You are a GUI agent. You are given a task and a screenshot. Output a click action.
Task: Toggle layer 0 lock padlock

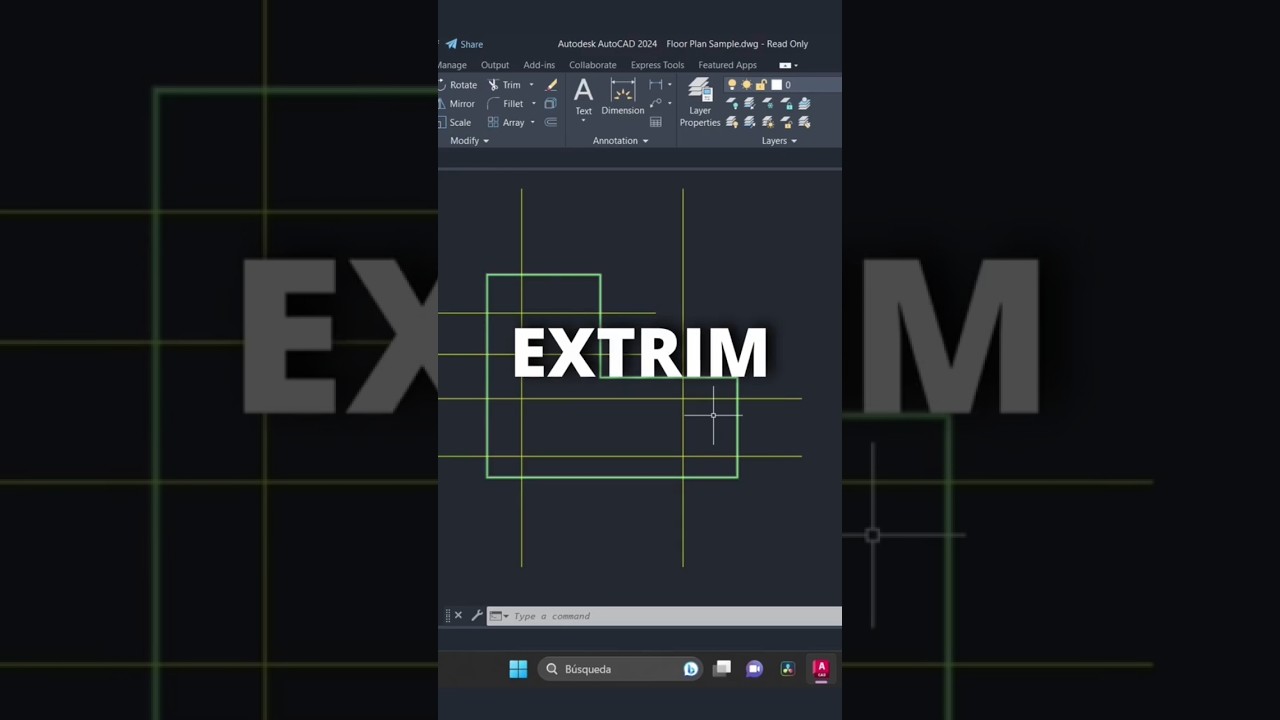pos(761,85)
